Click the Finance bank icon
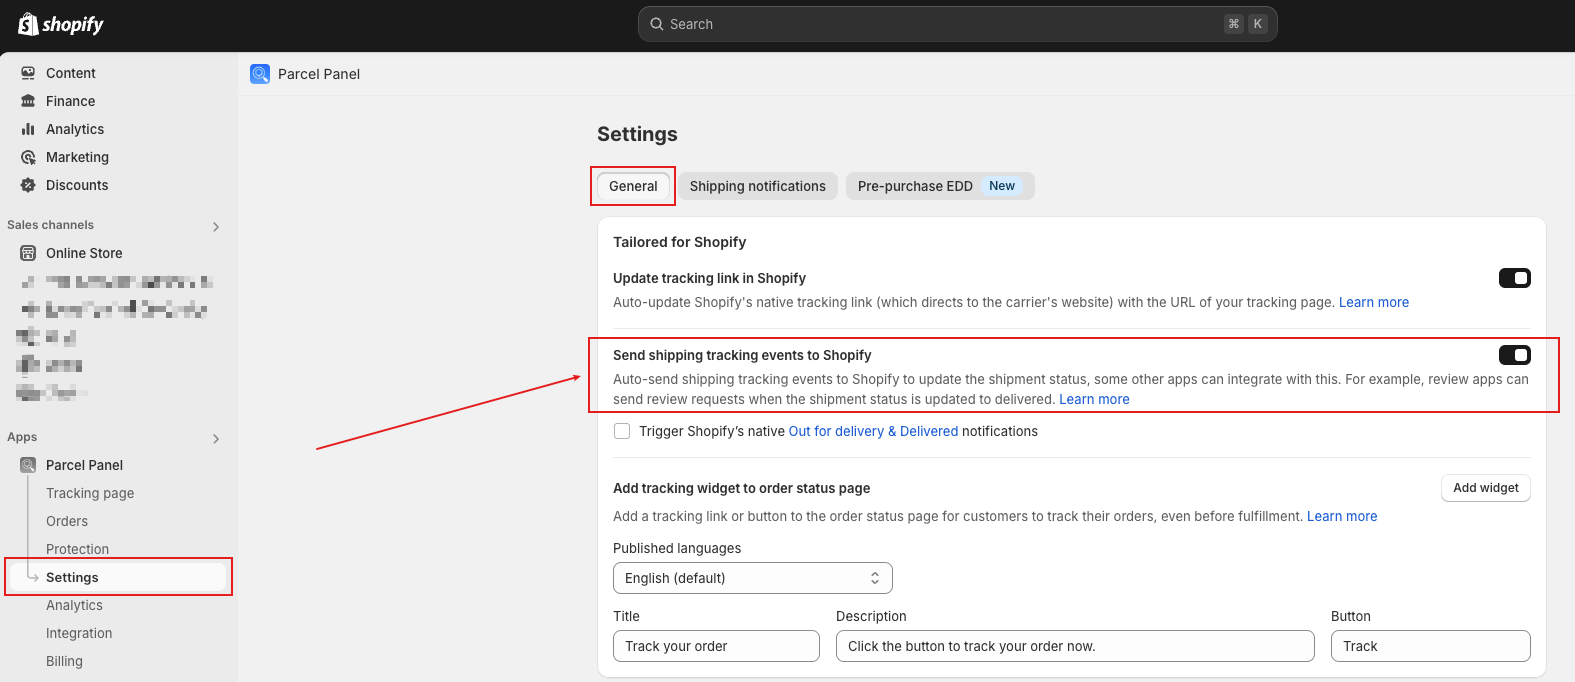 [x=28, y=101]
